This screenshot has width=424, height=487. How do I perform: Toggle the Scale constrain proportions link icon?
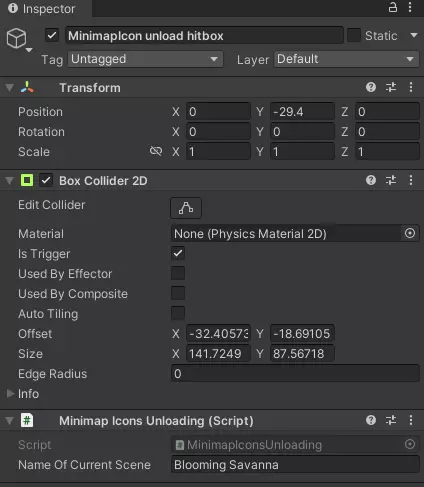pos(156,151)
